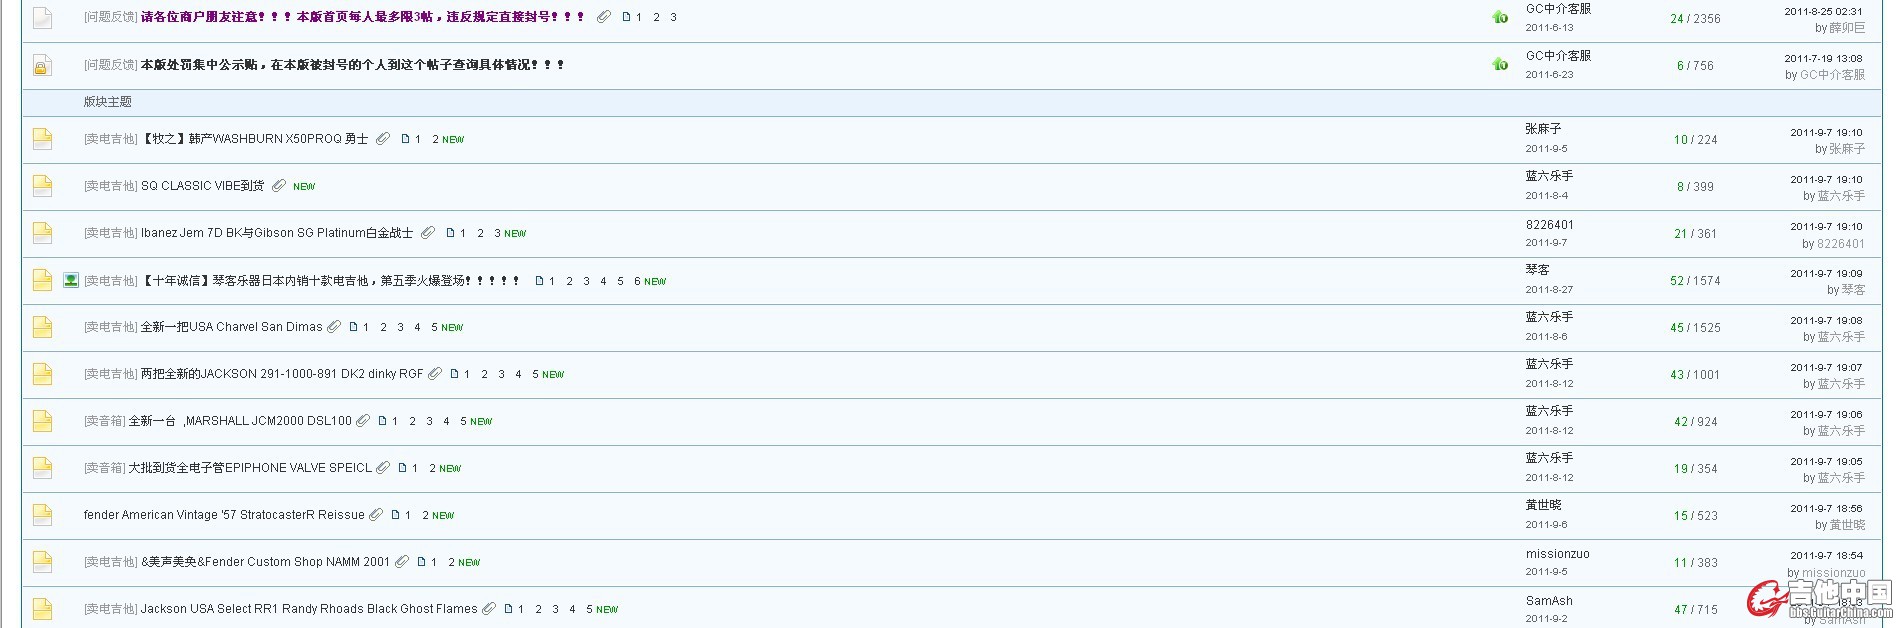The width and height of the screenshot is (1900, 628).
Task: Click the folder icon of the Ibanez Jem 7D thread
Action: [x=42, y=233]
